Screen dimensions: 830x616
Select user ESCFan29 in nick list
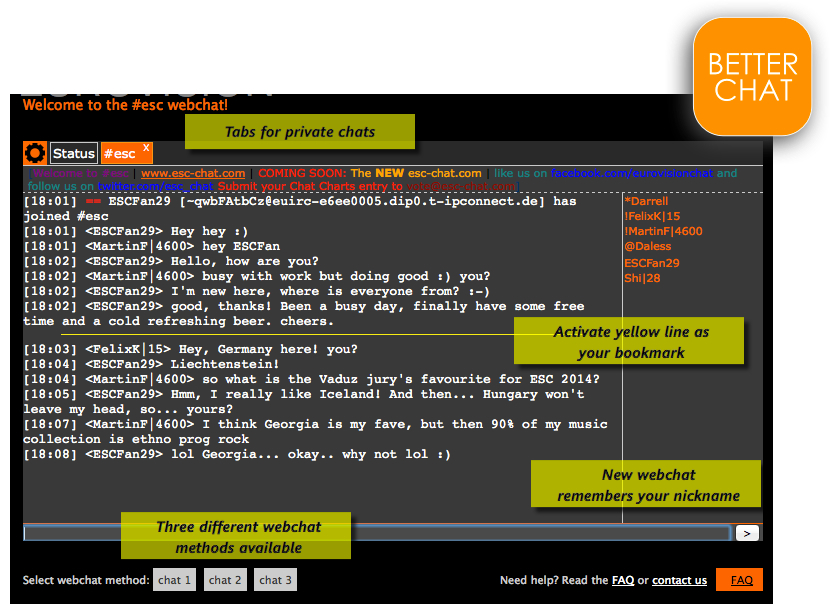(x=652, y=263)
